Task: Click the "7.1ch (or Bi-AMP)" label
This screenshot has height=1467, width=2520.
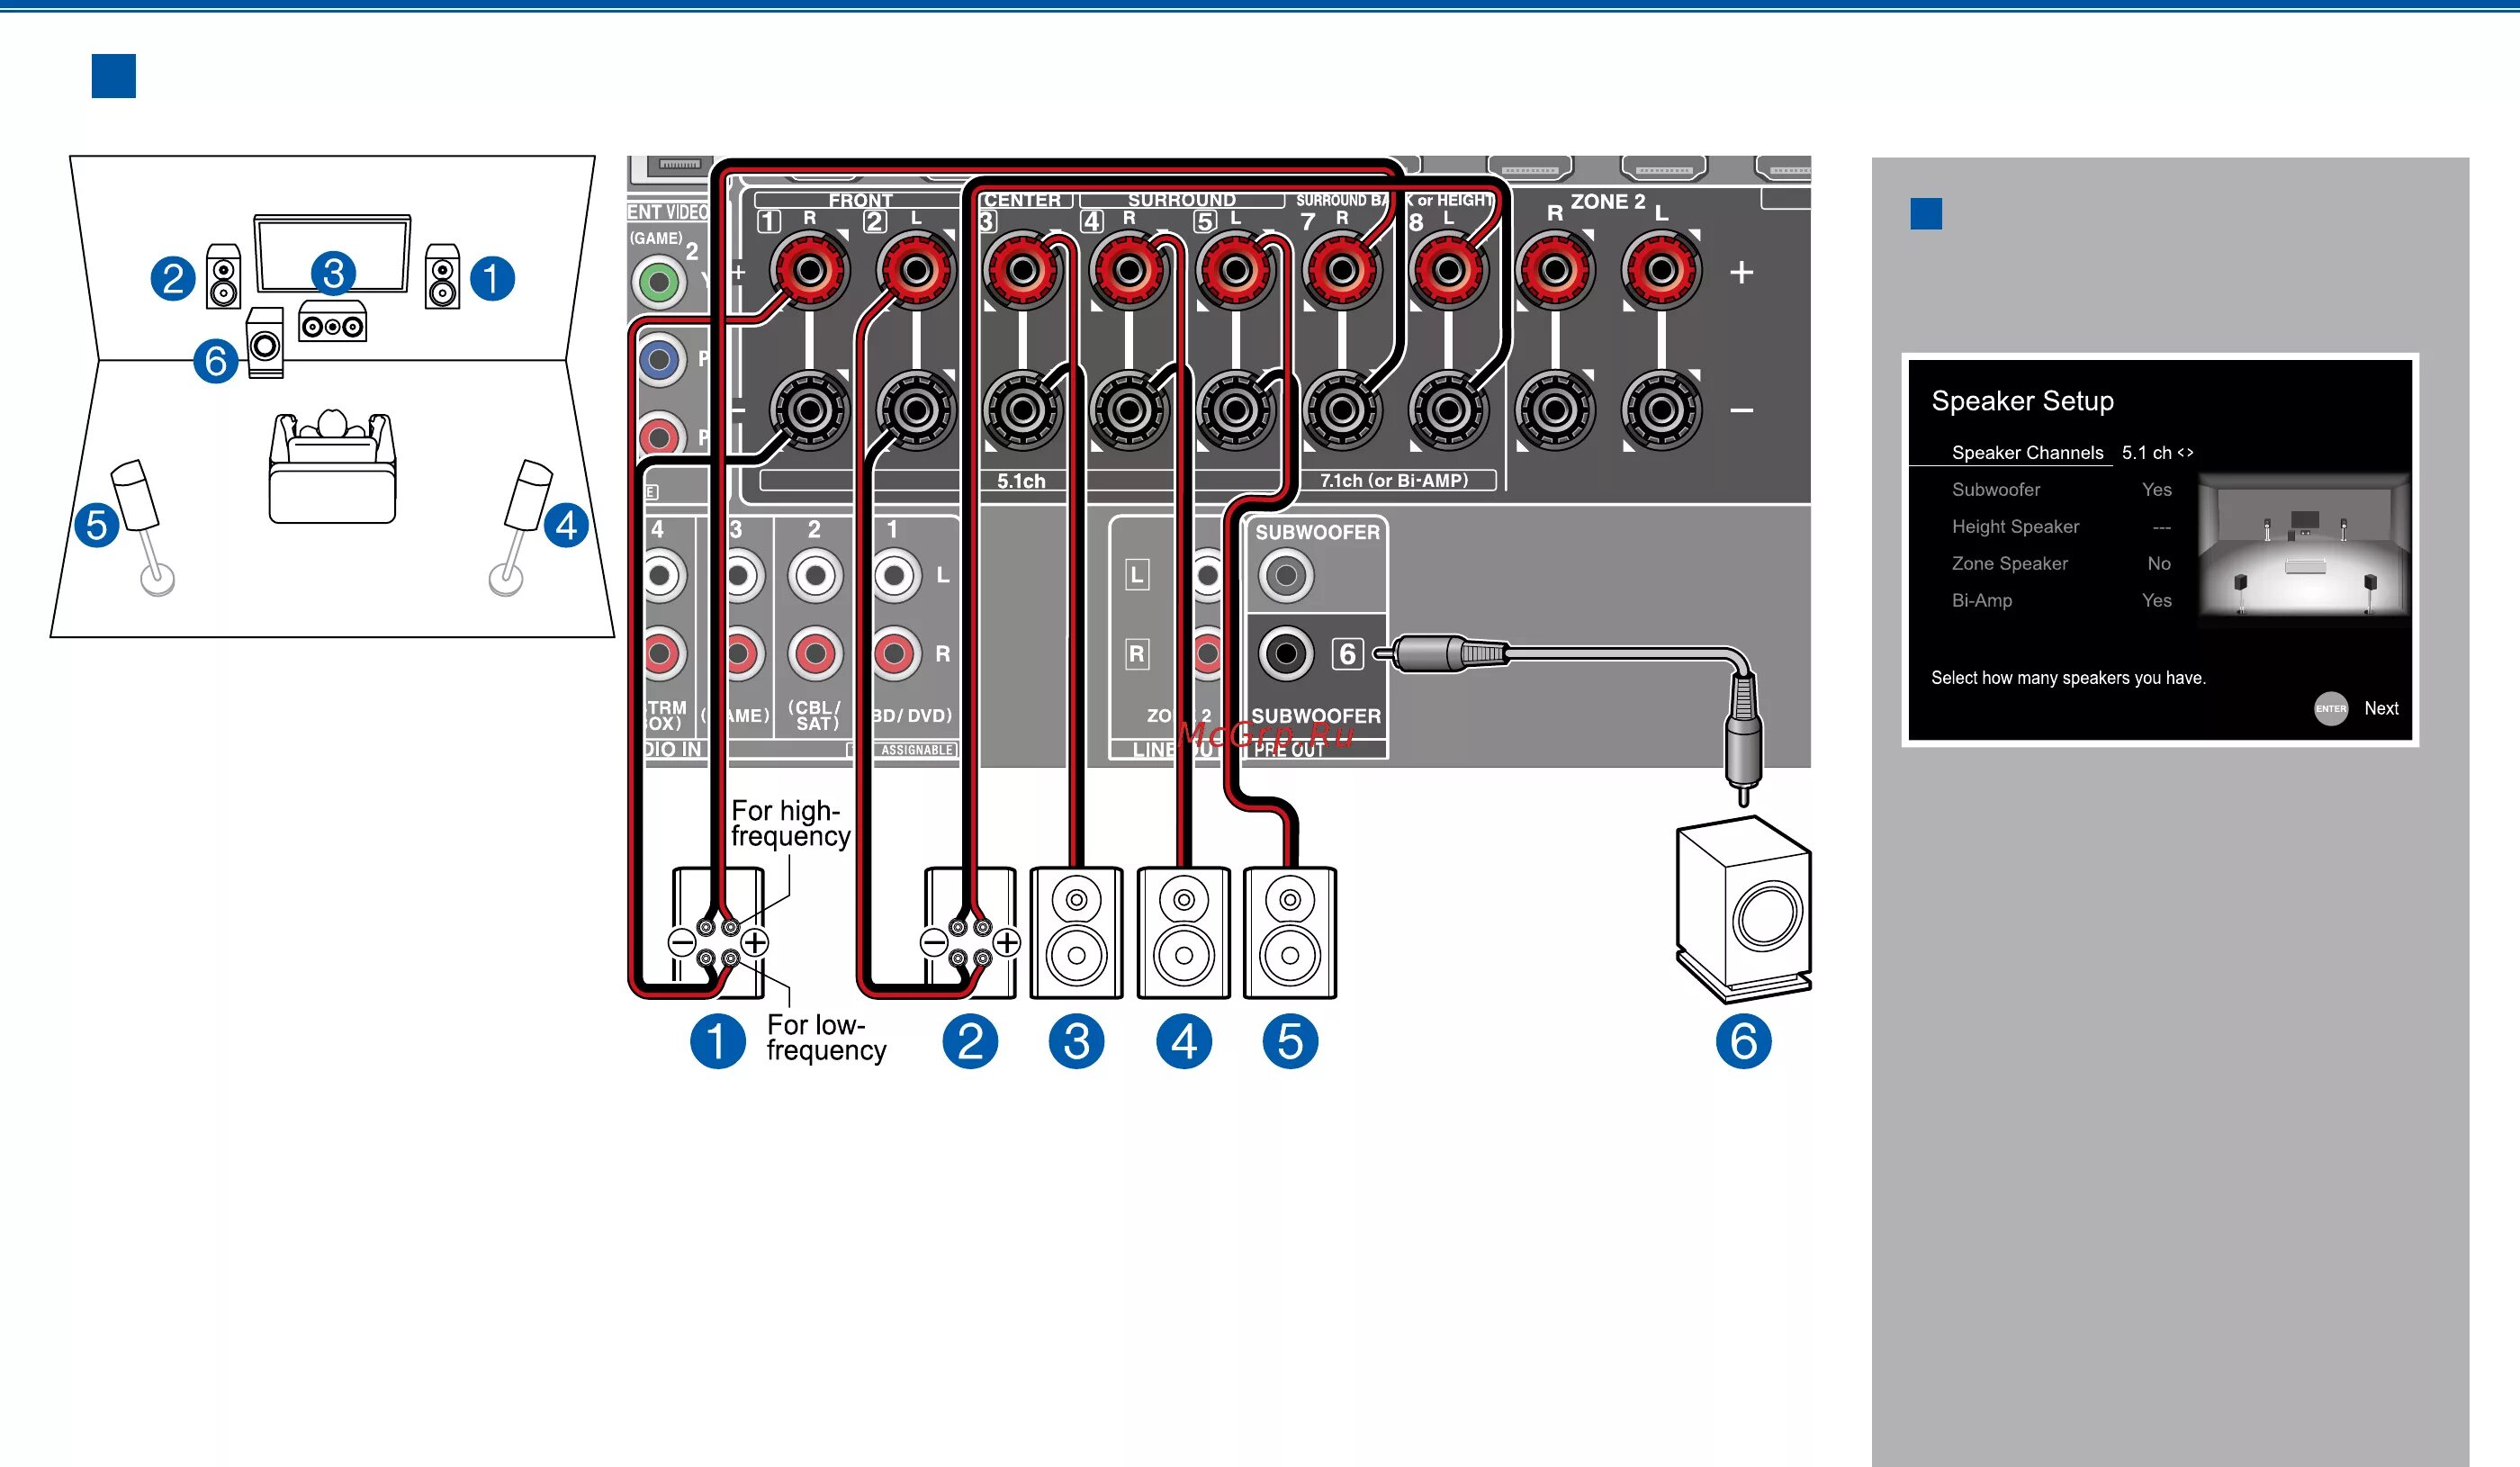Action: click(x=1394, y=481)
